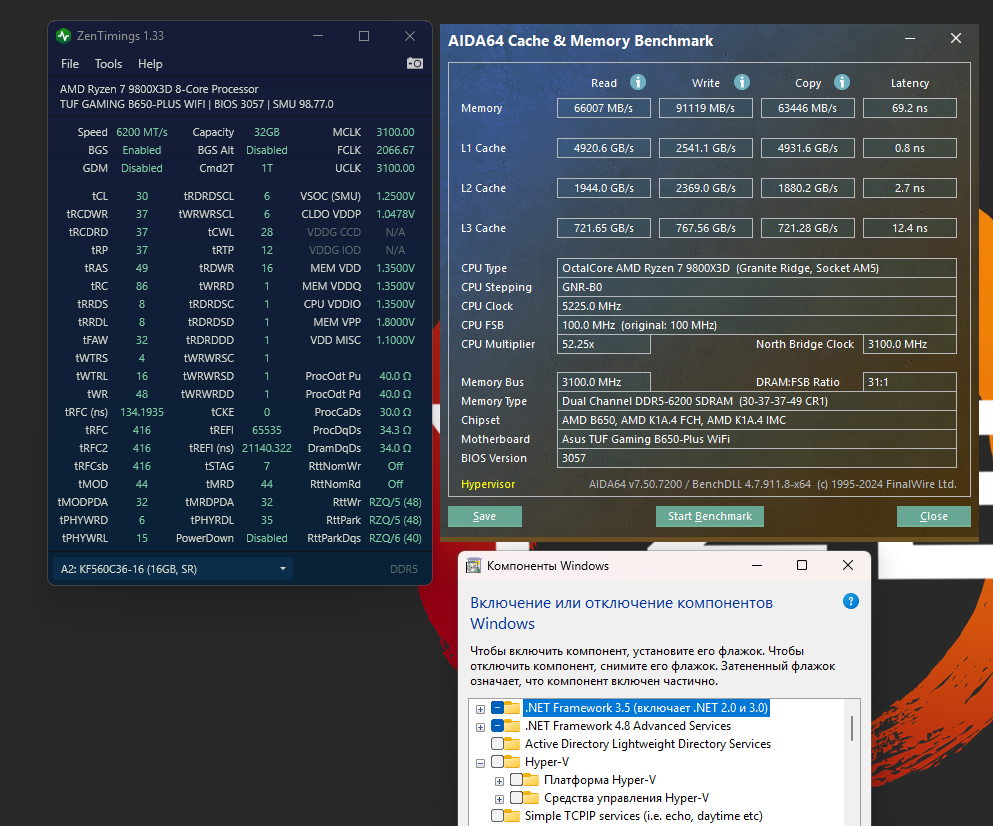Check Средства управления Hyper-V checkbox
This screenshot has width=993, height=826.
tap(516, 797)
